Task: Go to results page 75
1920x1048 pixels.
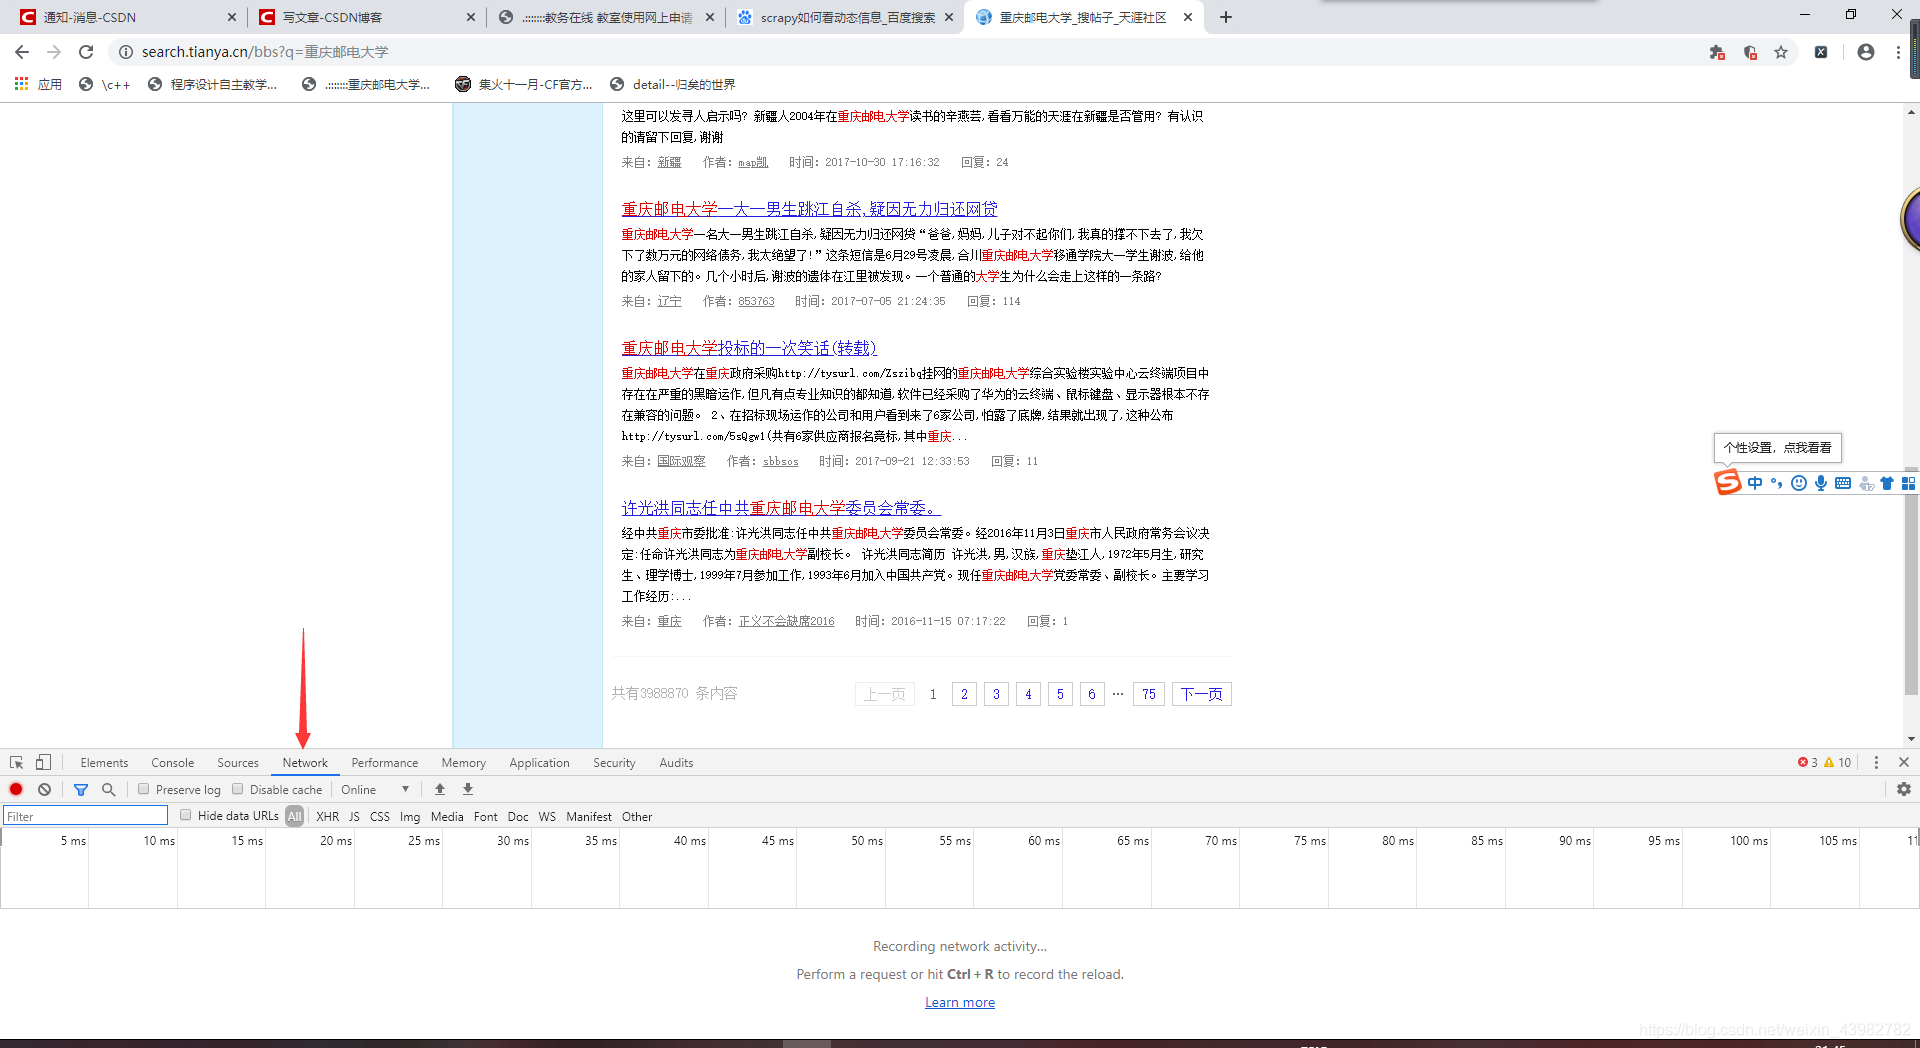Action: [1149, 694]
